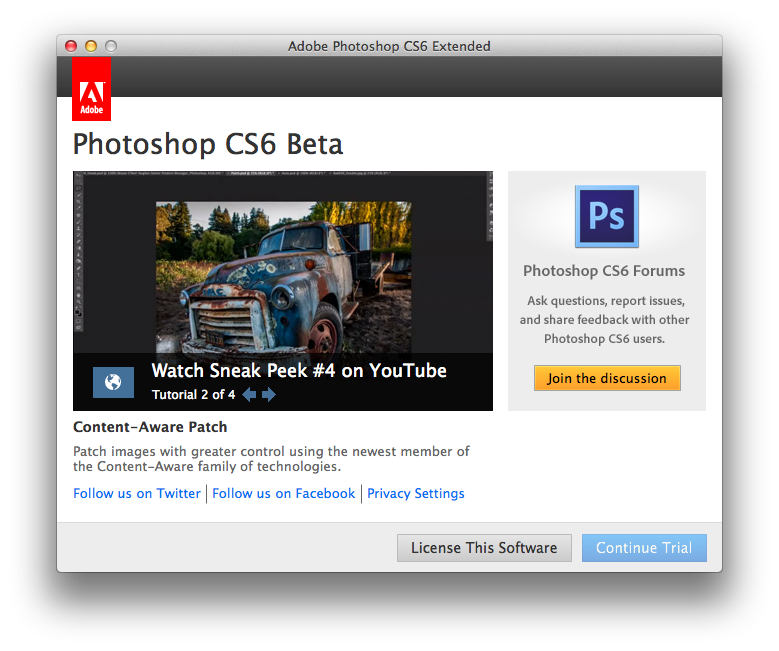Click the Content-Aware Patch heading
This screenshot has width=779, height=651.
click(150, 427)
